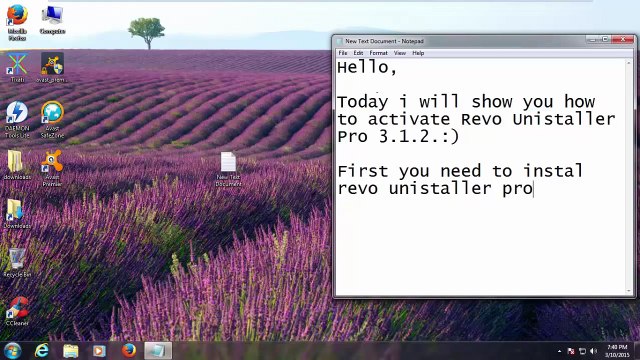640x360 pixels.
Task: Launch Firefox from the taskbar
Action: pos(129,351)
